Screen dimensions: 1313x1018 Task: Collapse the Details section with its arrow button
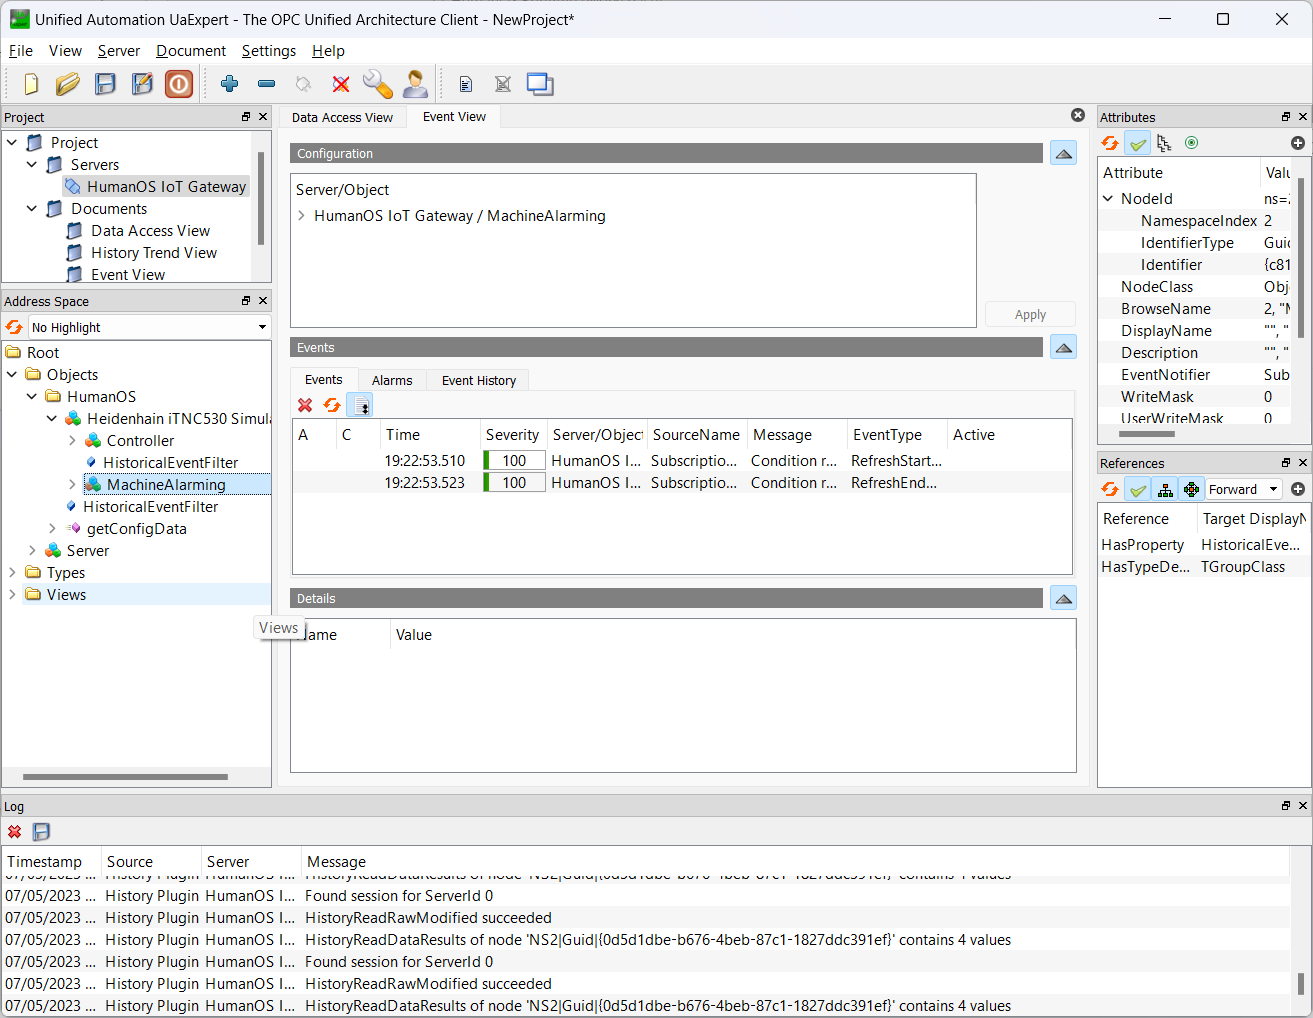click(x=1064, y=598)
